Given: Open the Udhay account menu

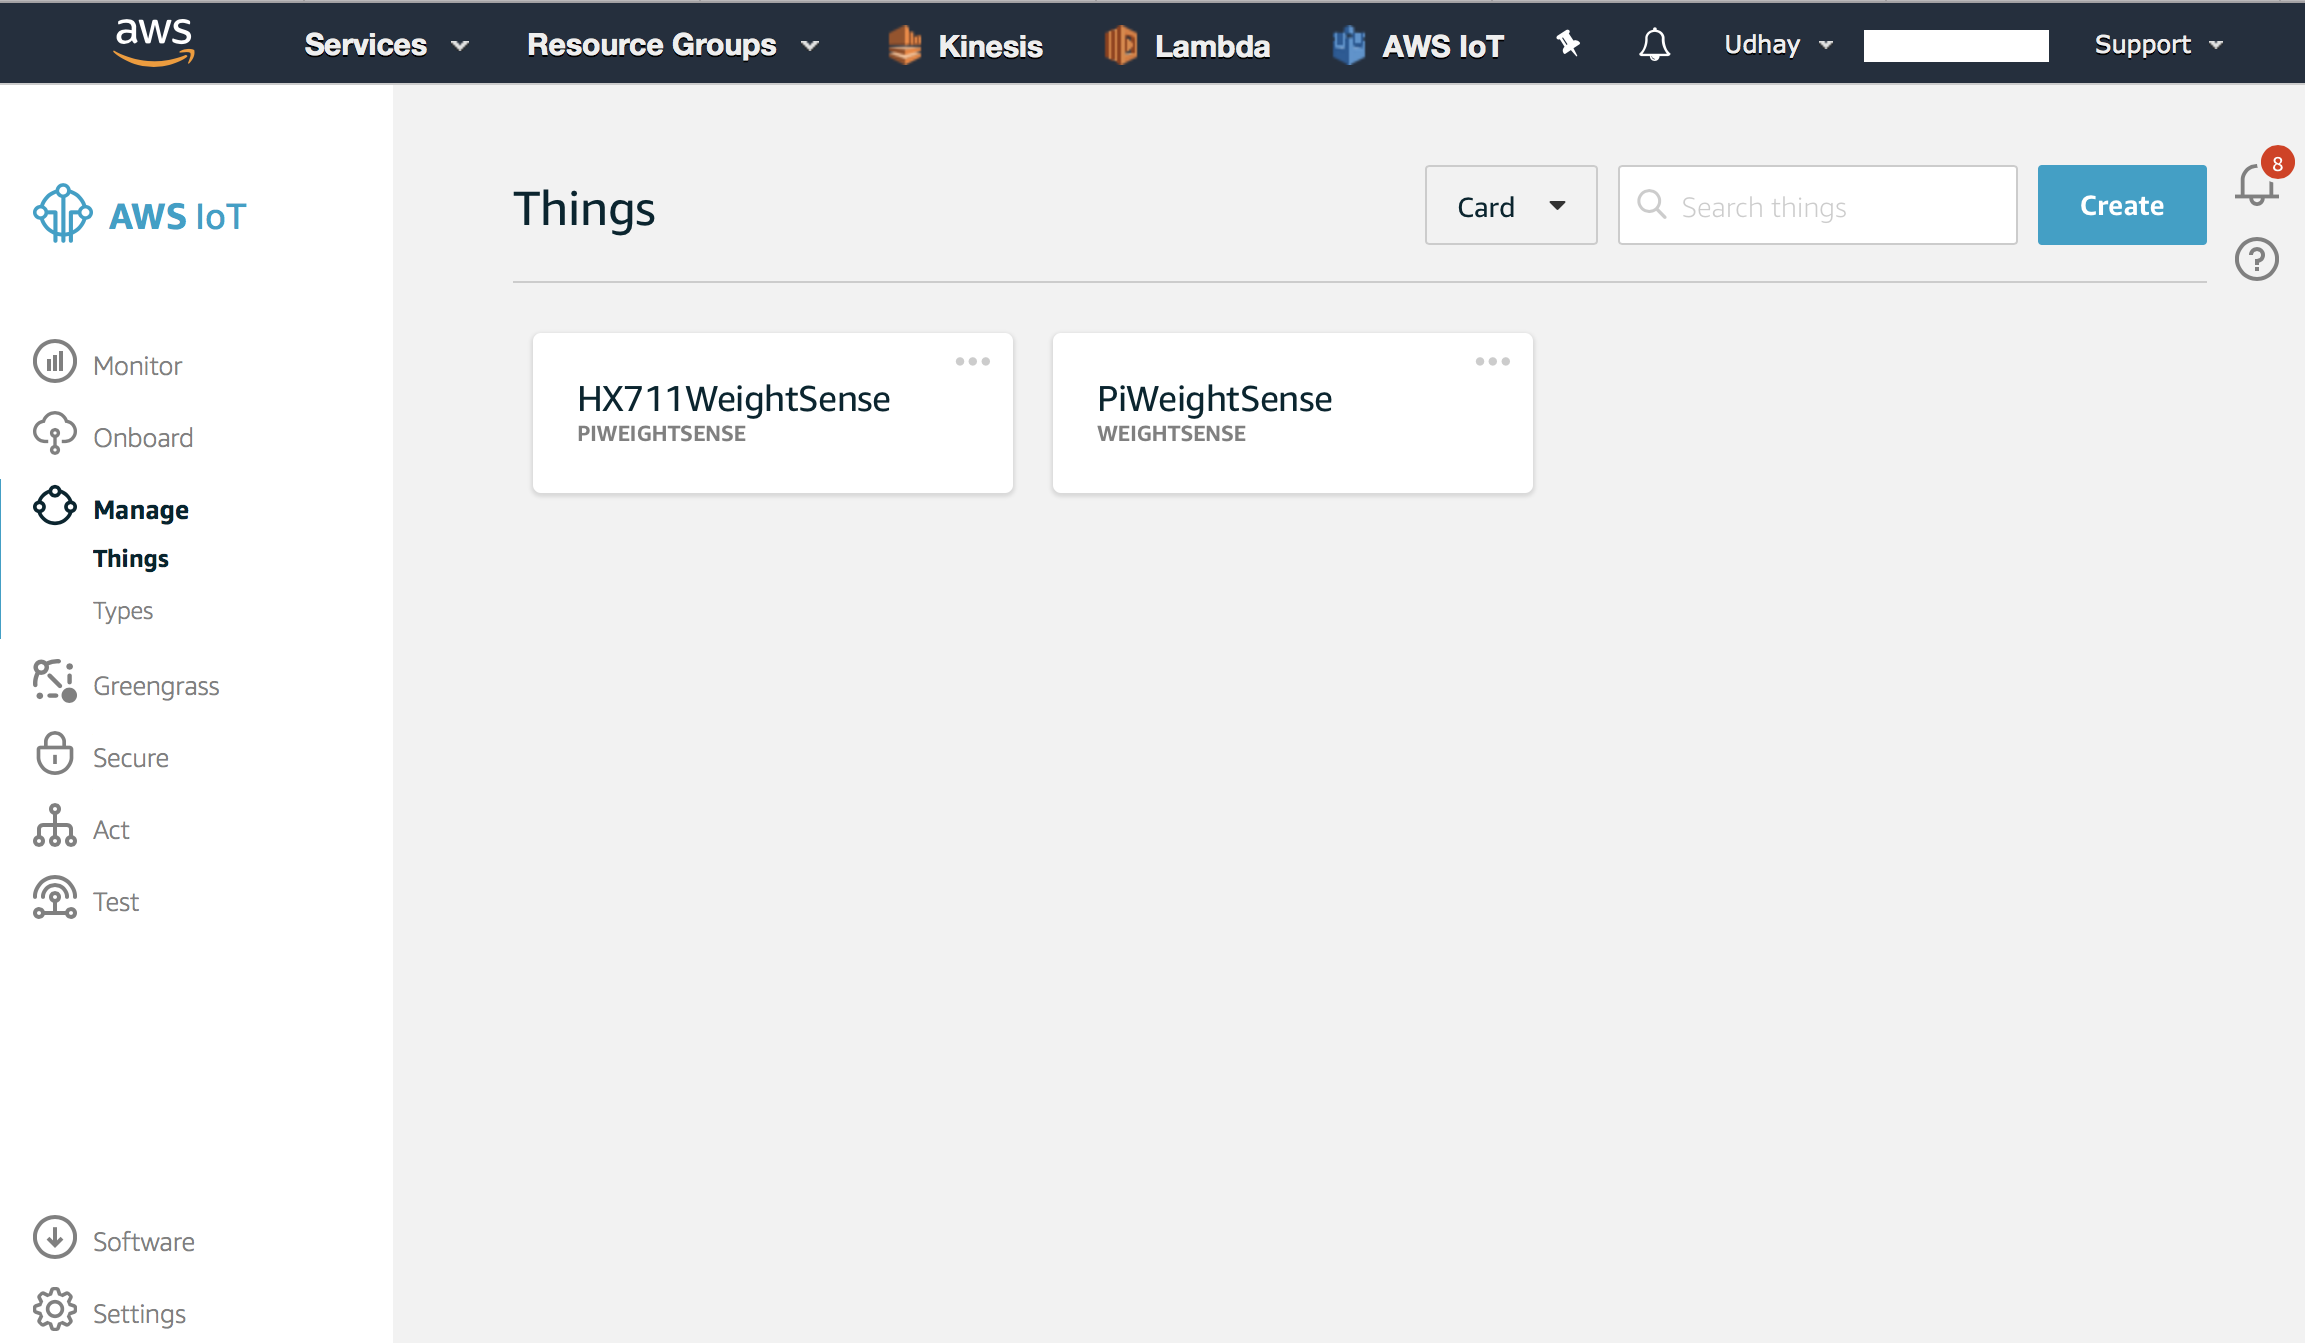Looking at the screenshot, I should click(1778, 45).
